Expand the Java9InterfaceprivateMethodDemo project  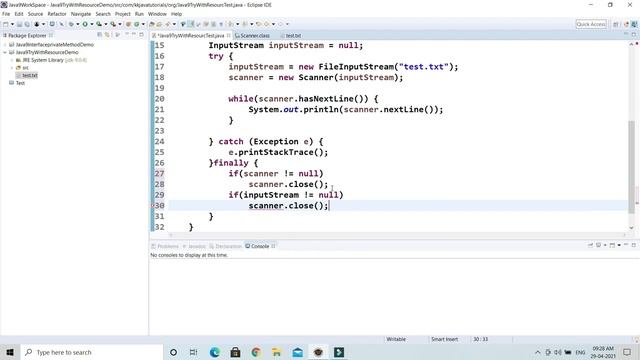coord(5,44)
